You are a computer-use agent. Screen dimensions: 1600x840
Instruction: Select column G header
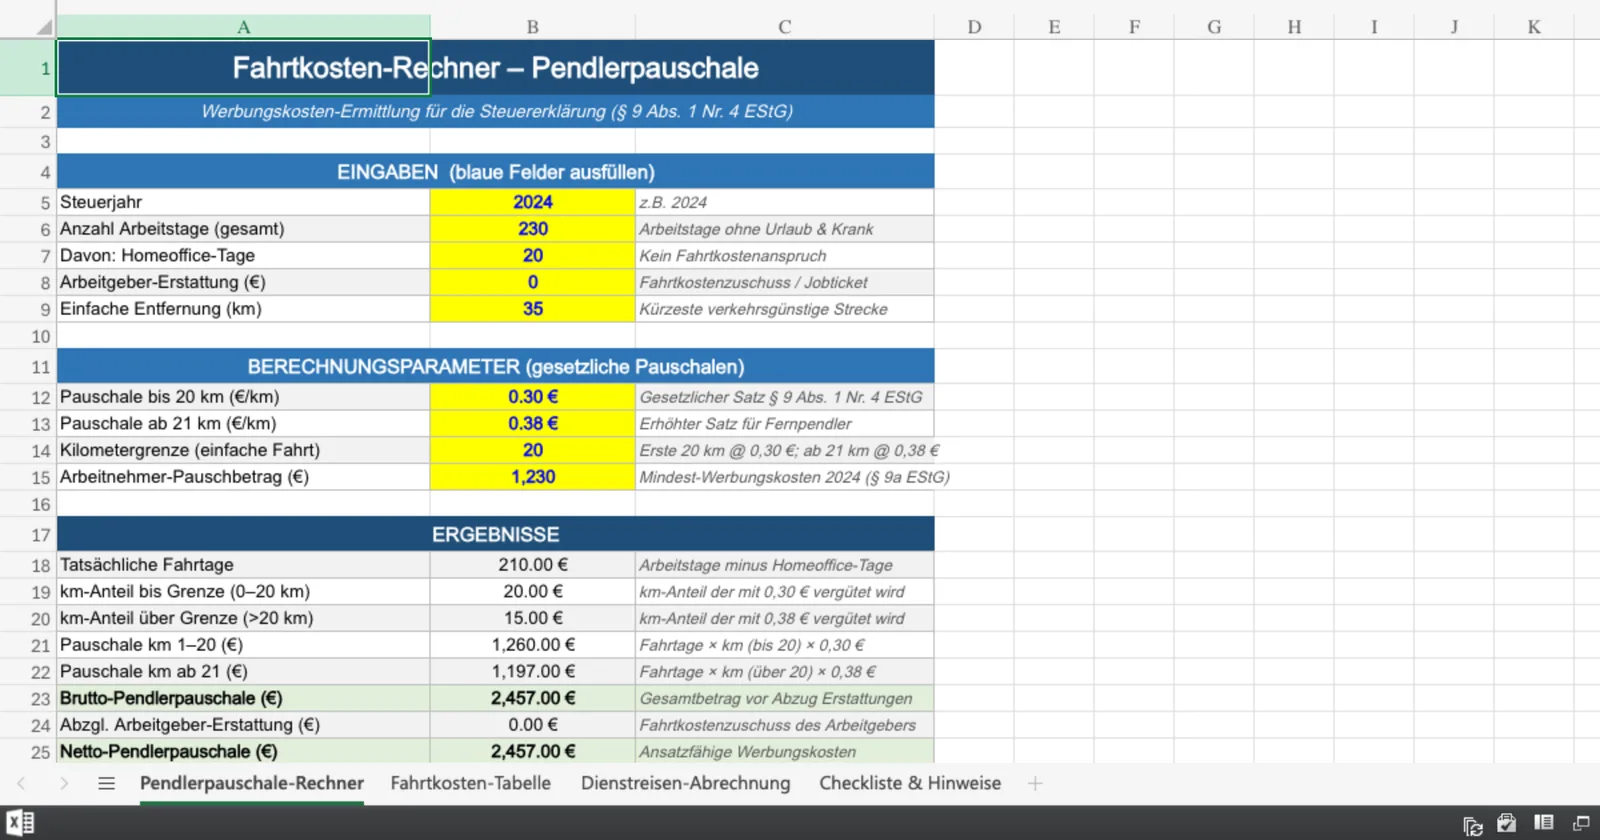[x=1214, y=27]
